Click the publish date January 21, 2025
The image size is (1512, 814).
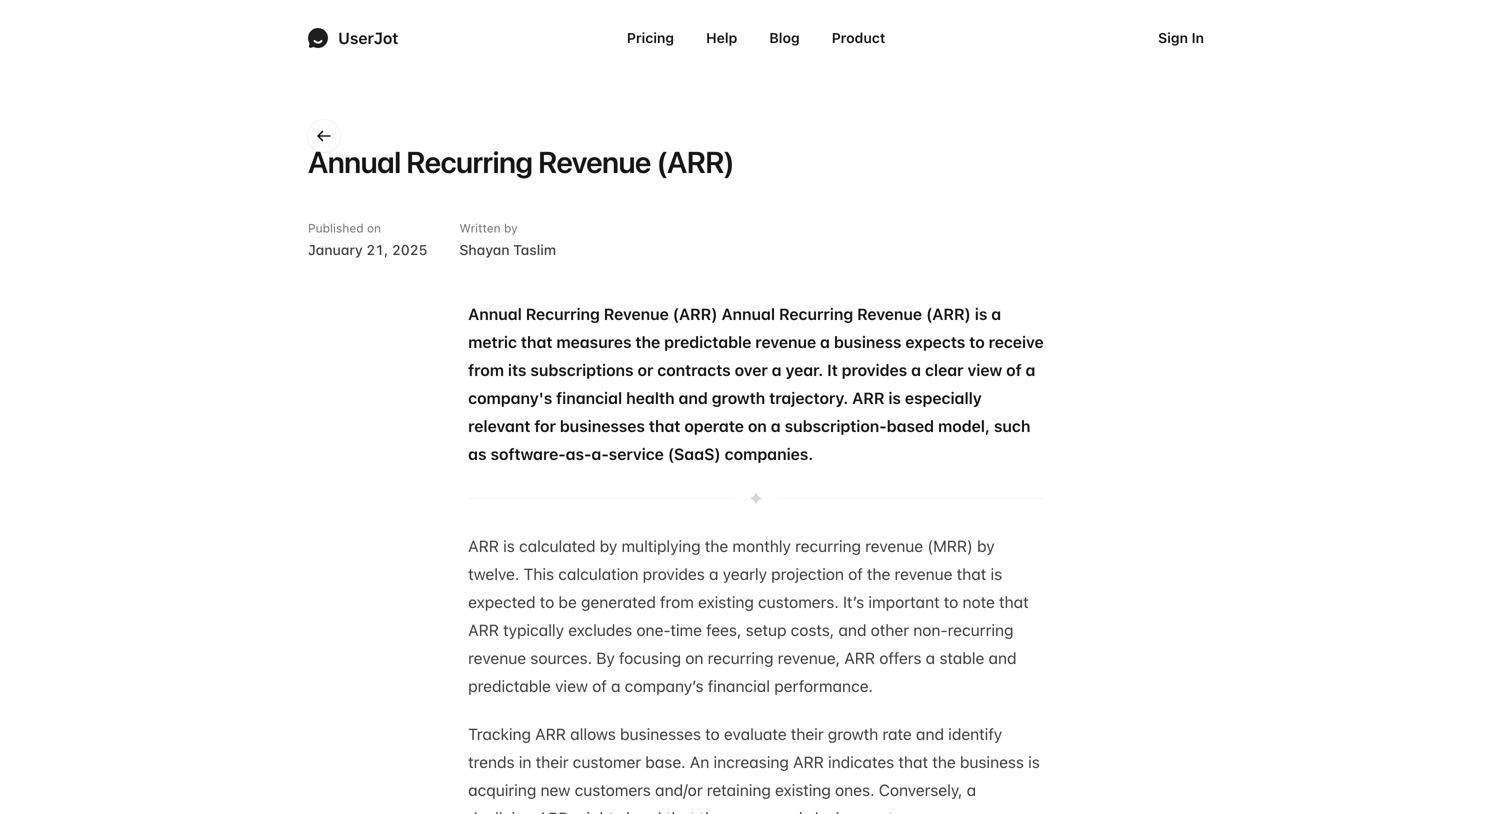[x=367, y=250]
